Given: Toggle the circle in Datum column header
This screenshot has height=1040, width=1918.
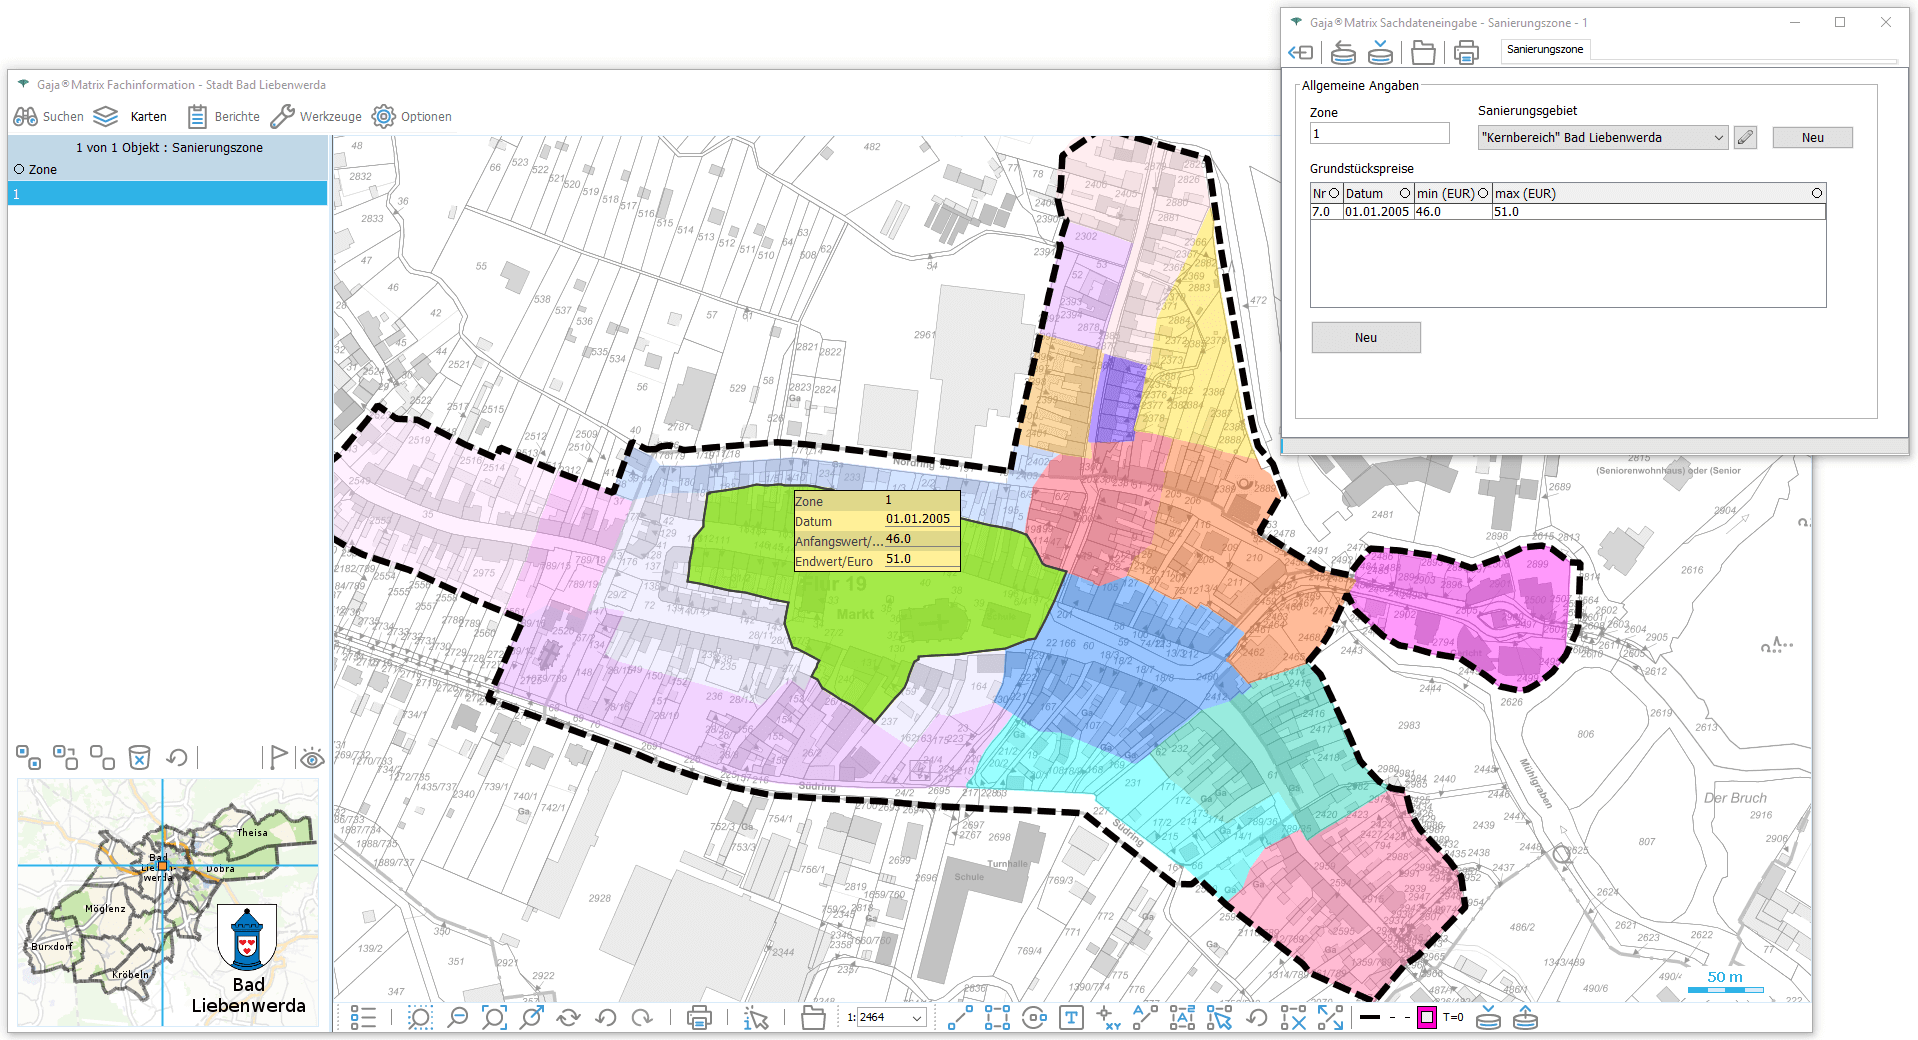Looking at the screenshot, I should [1404, 193].
